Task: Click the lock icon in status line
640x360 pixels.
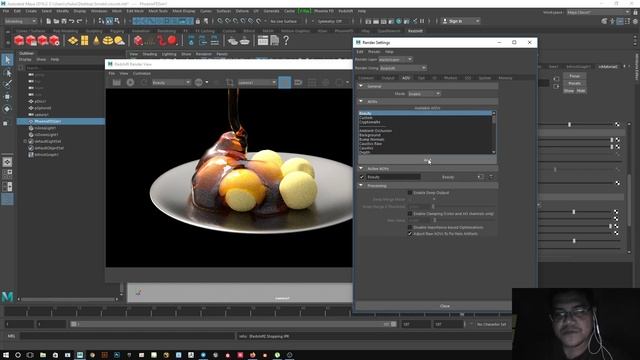Action: tap(198, 21)
